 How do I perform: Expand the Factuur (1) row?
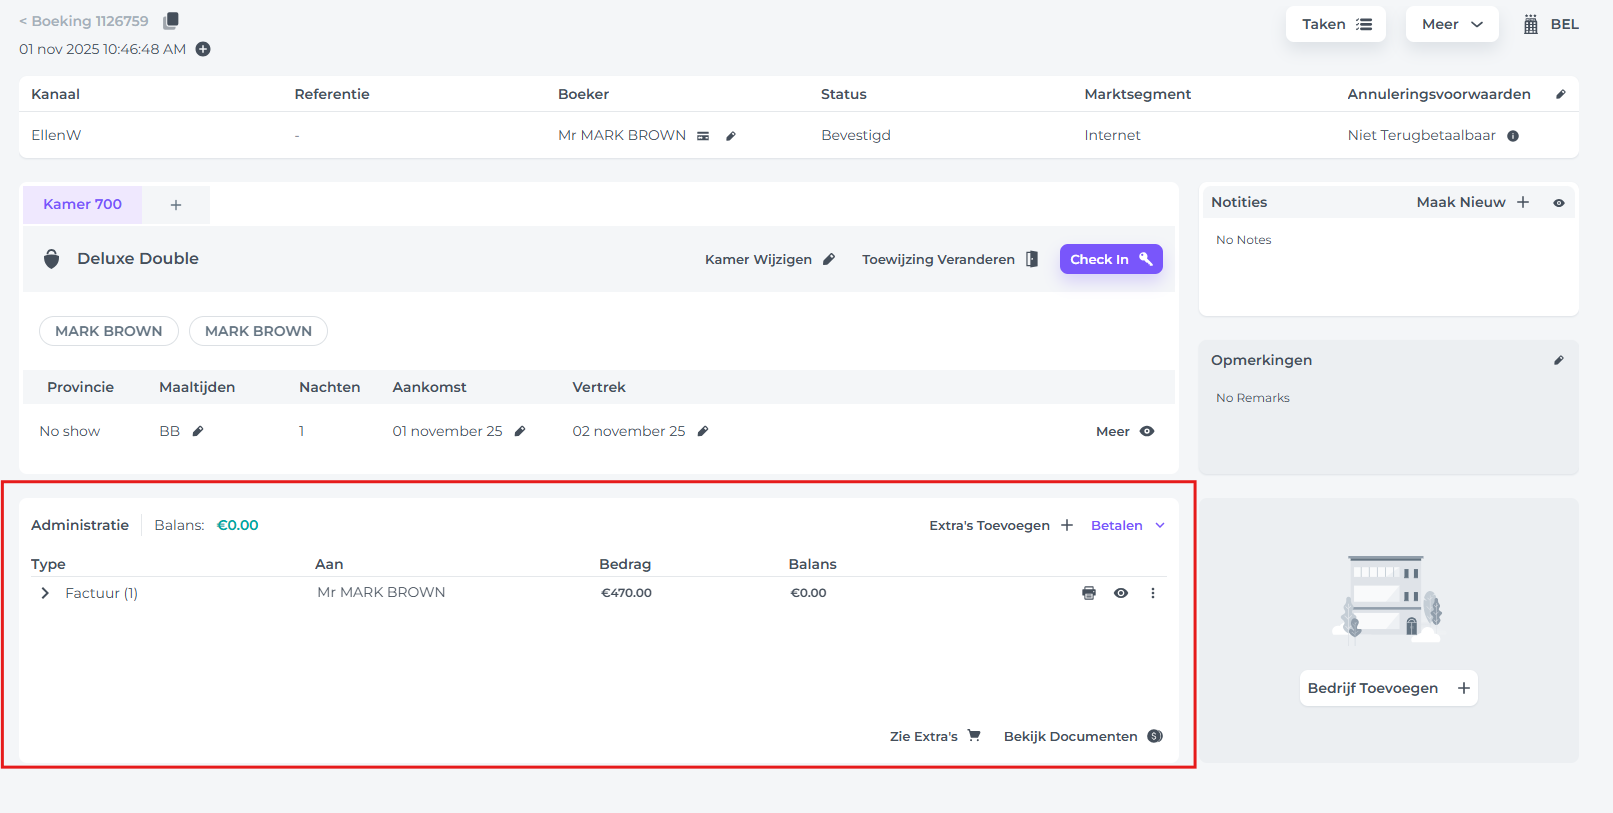pos(45,593)
